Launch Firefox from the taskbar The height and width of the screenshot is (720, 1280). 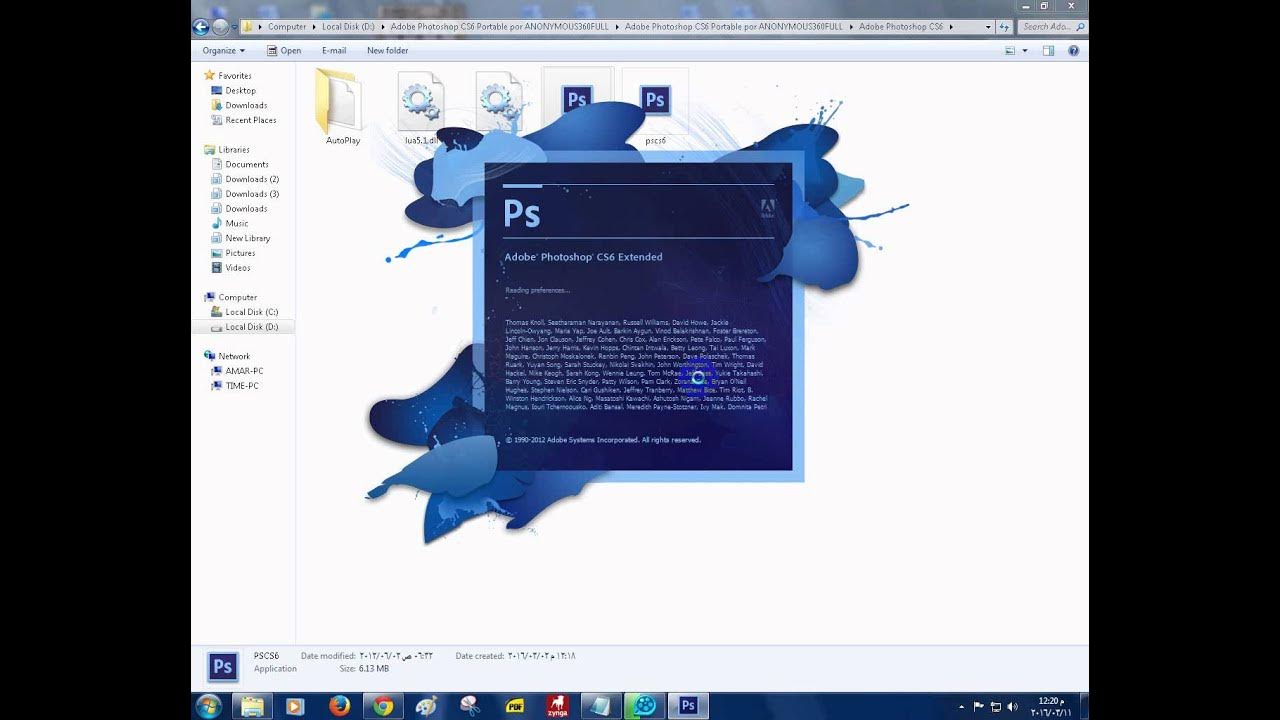[339, 706]
